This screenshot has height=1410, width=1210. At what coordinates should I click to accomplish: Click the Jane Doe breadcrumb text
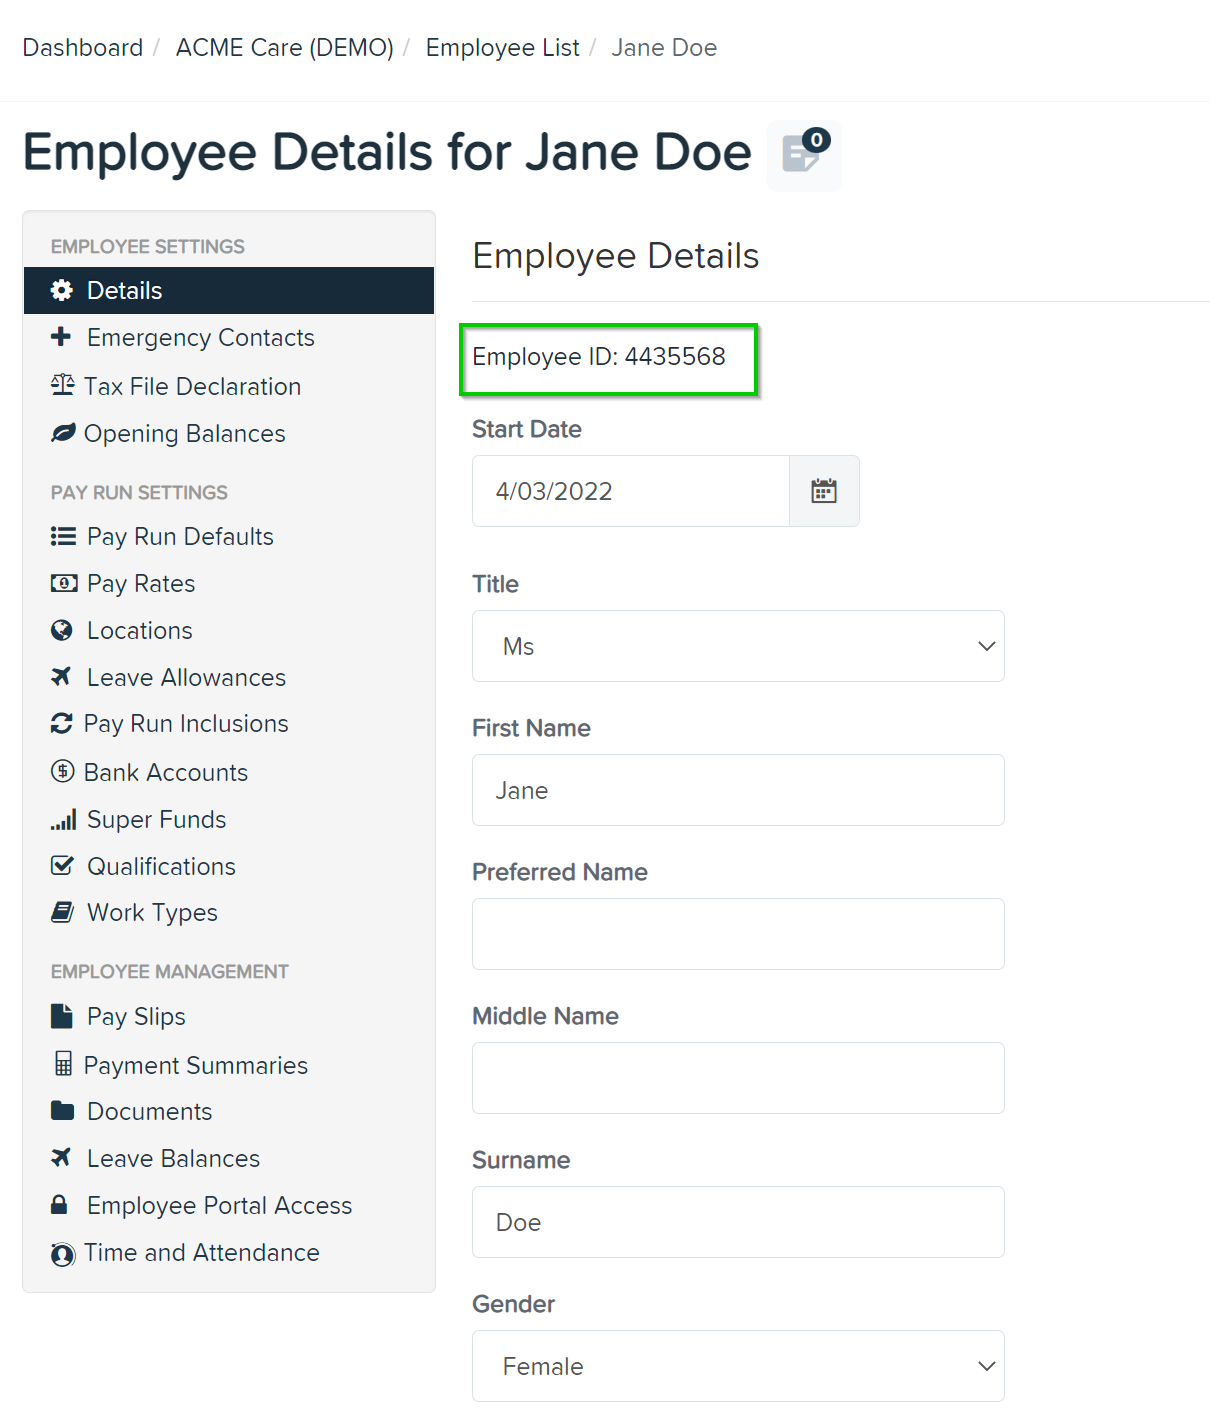pos(664,47)
